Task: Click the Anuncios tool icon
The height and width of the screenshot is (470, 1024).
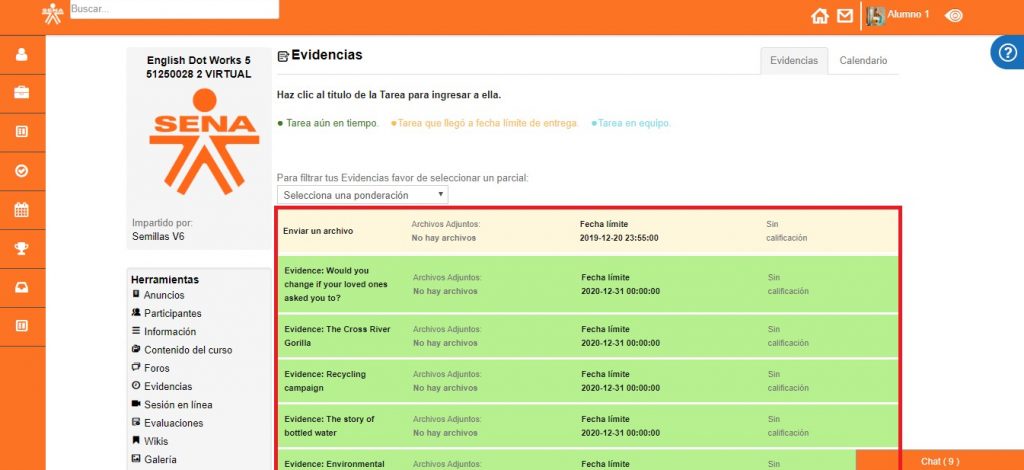Action: pos(136,294)
